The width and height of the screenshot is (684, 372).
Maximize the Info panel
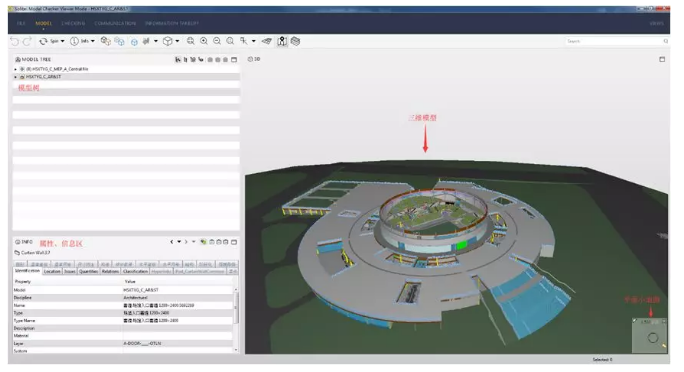click(x=234, y=242)
